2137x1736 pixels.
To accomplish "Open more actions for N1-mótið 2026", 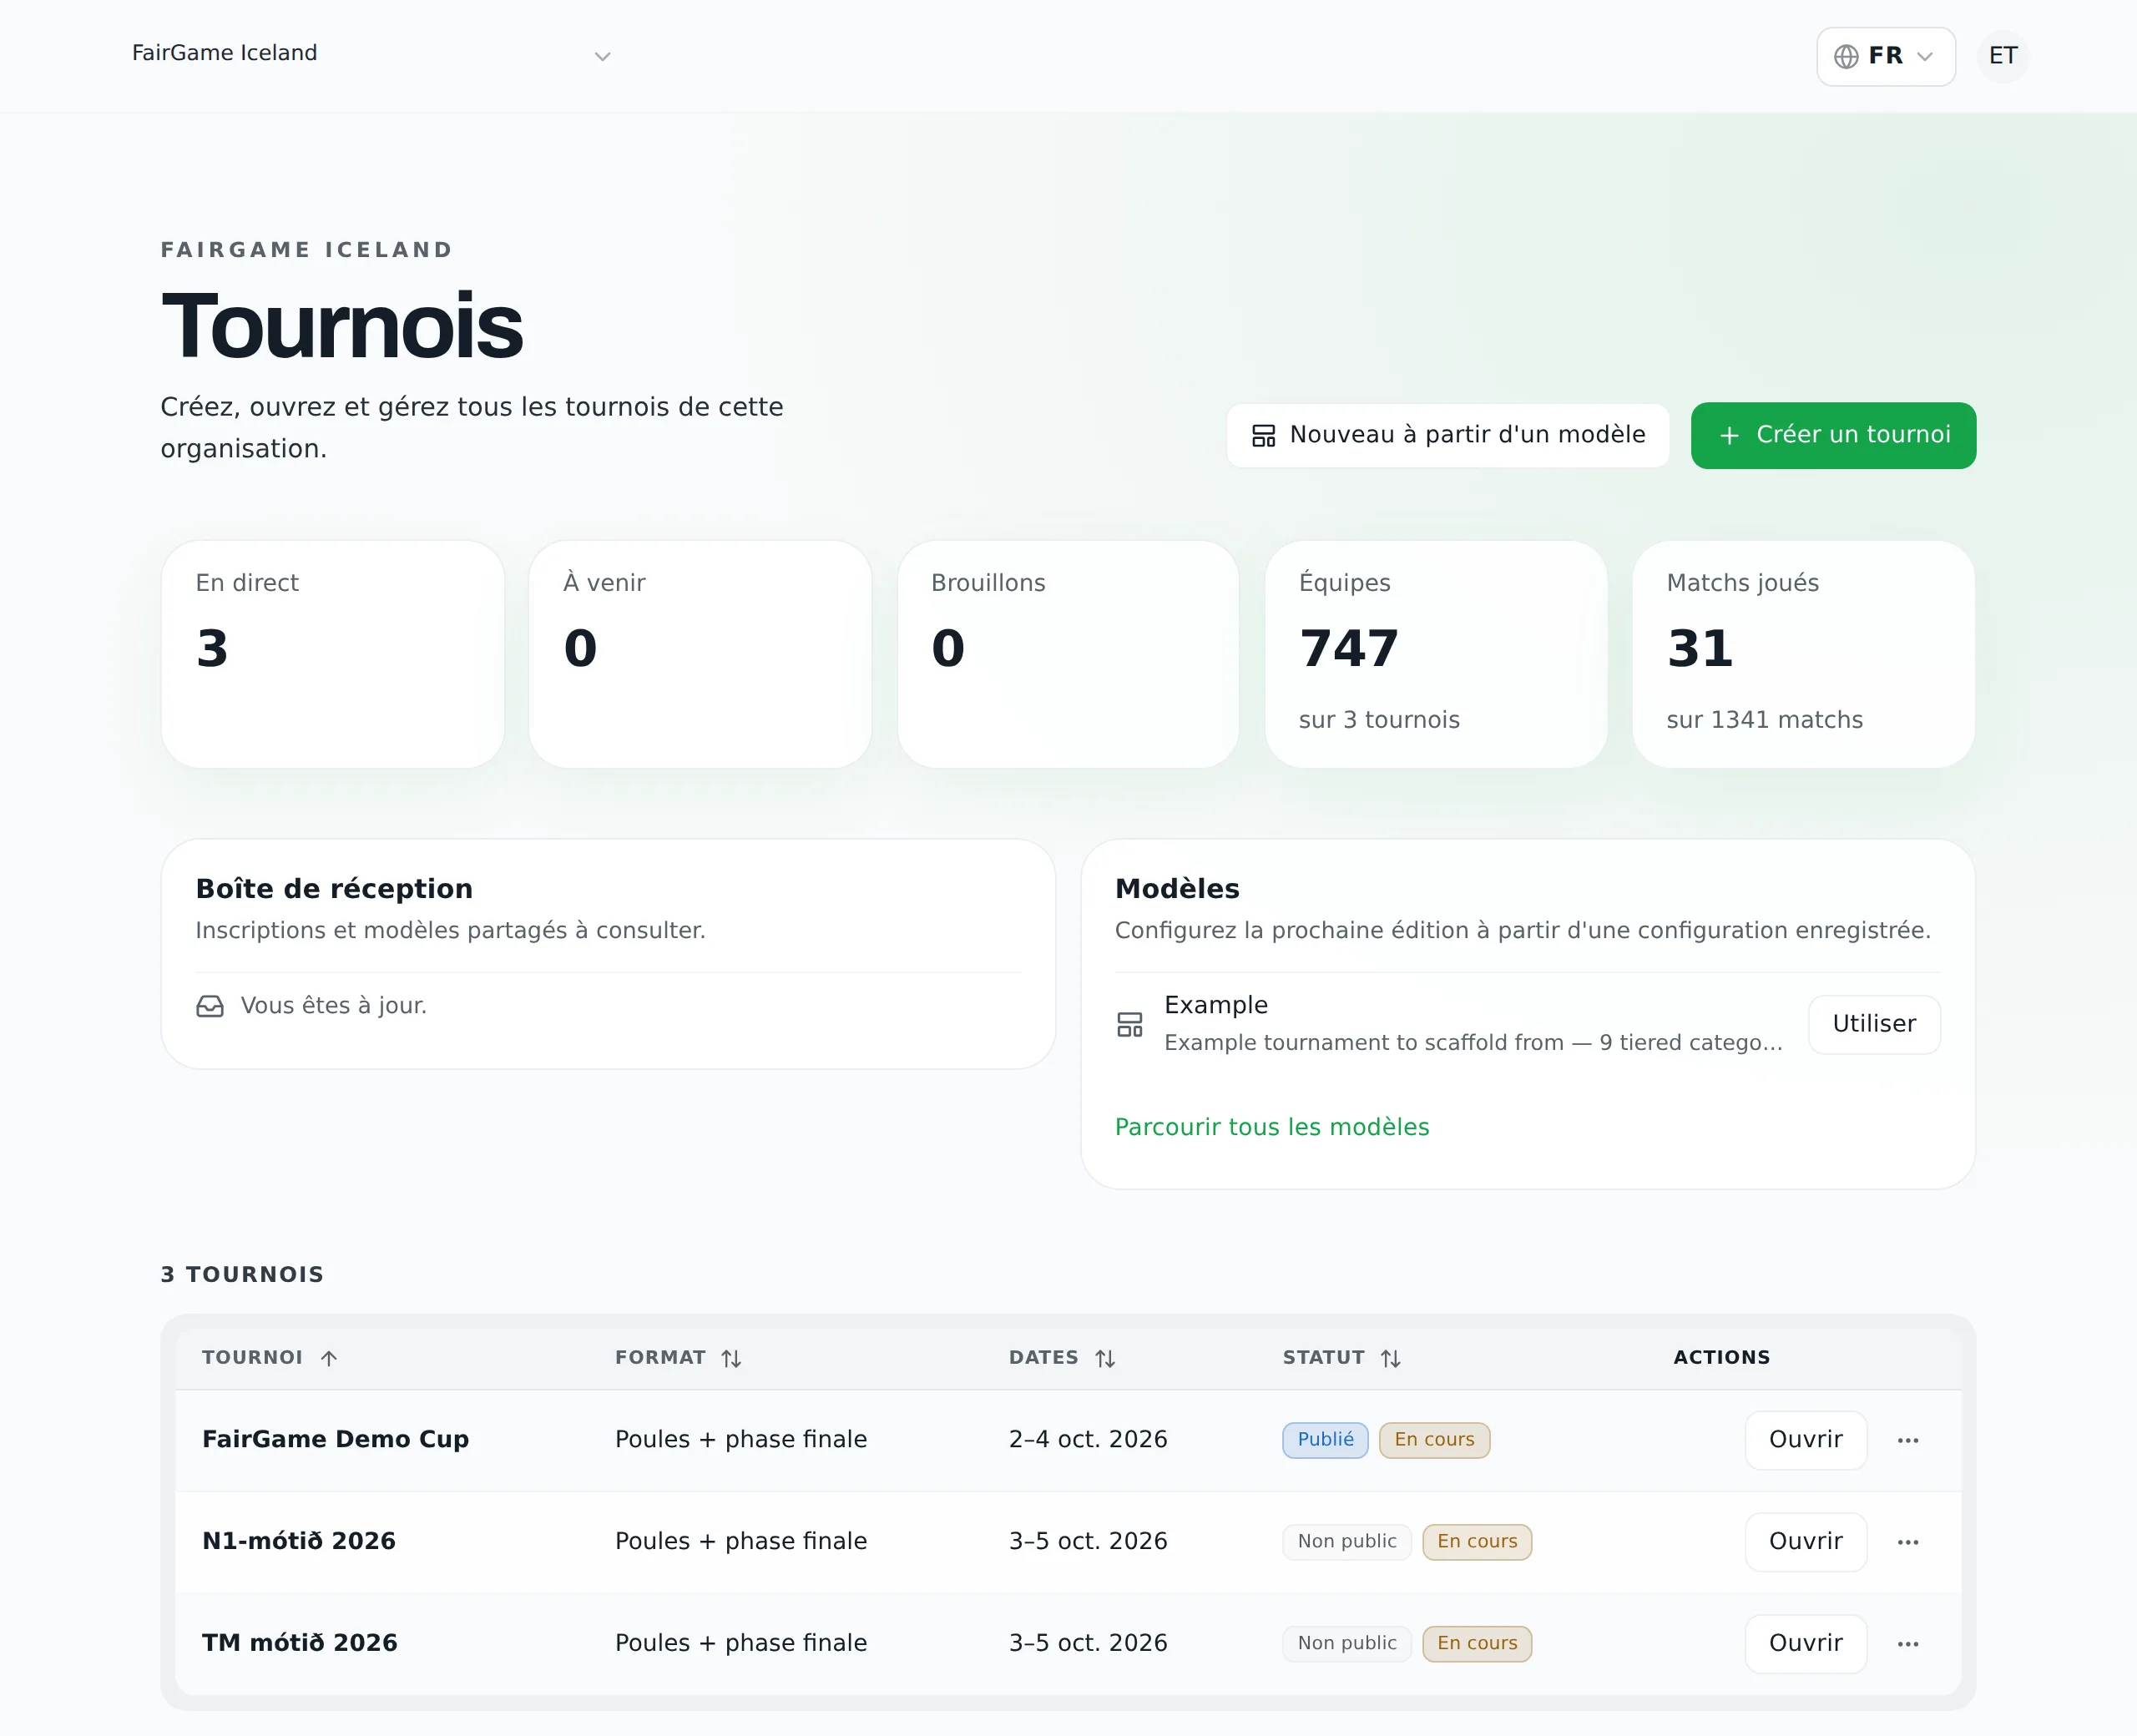I will click(1907, 1542).
